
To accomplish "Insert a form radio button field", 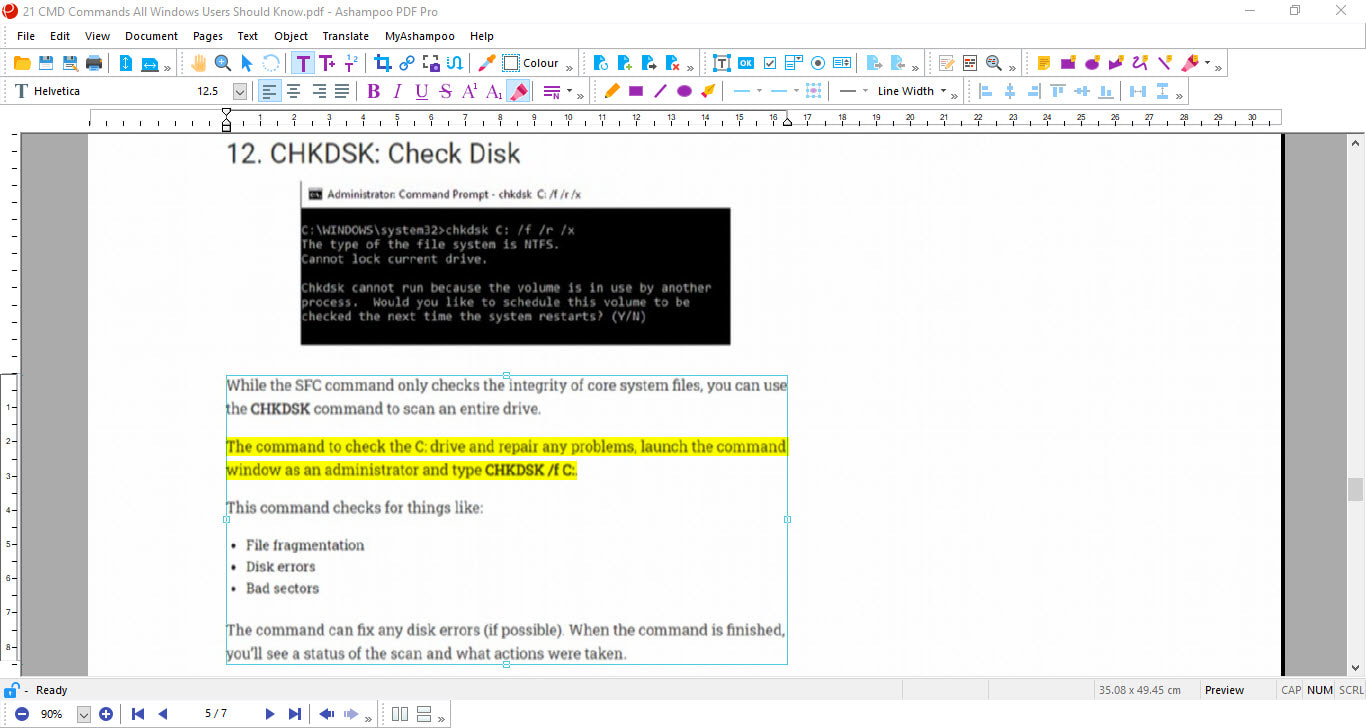I will pyautogui.click(x=818, y=63).
